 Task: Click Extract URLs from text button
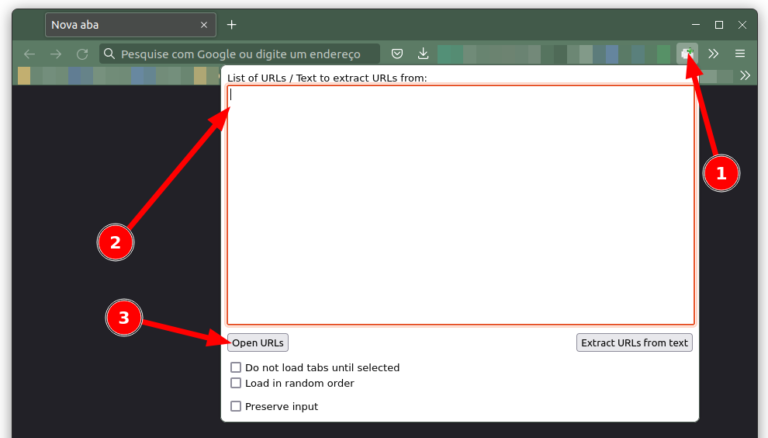635,343
